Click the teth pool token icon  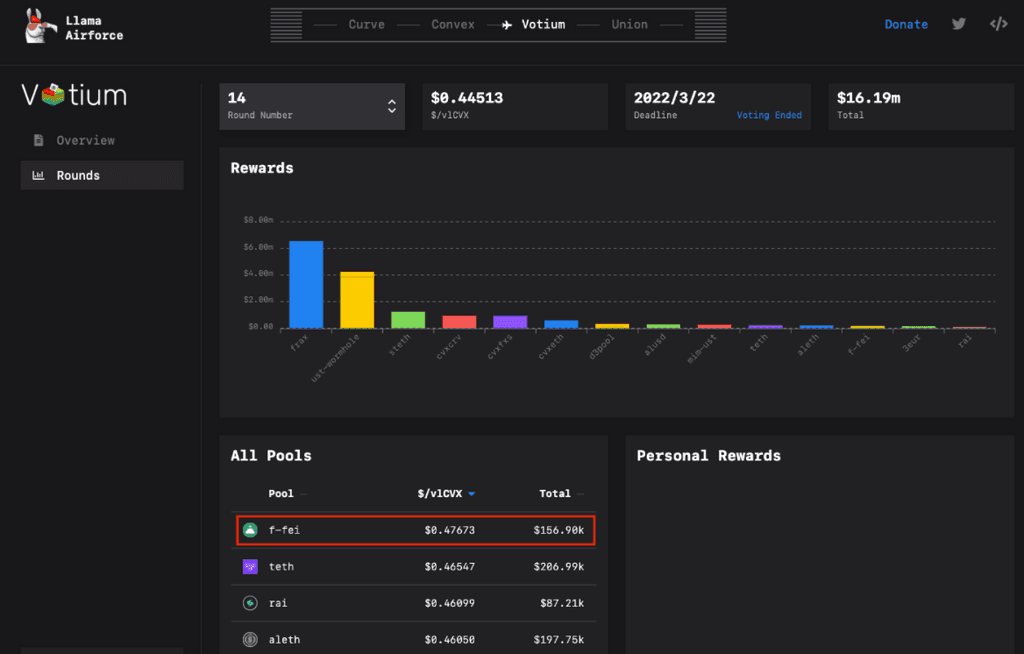[x=250, y=566]
